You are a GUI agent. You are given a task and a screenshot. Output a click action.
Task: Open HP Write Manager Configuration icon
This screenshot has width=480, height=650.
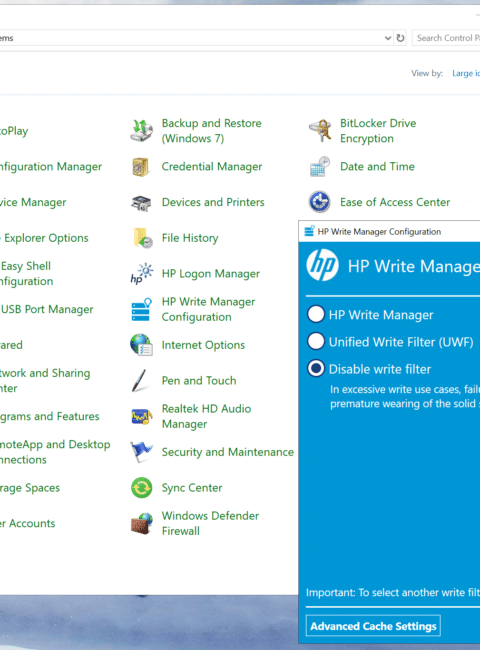141,309
